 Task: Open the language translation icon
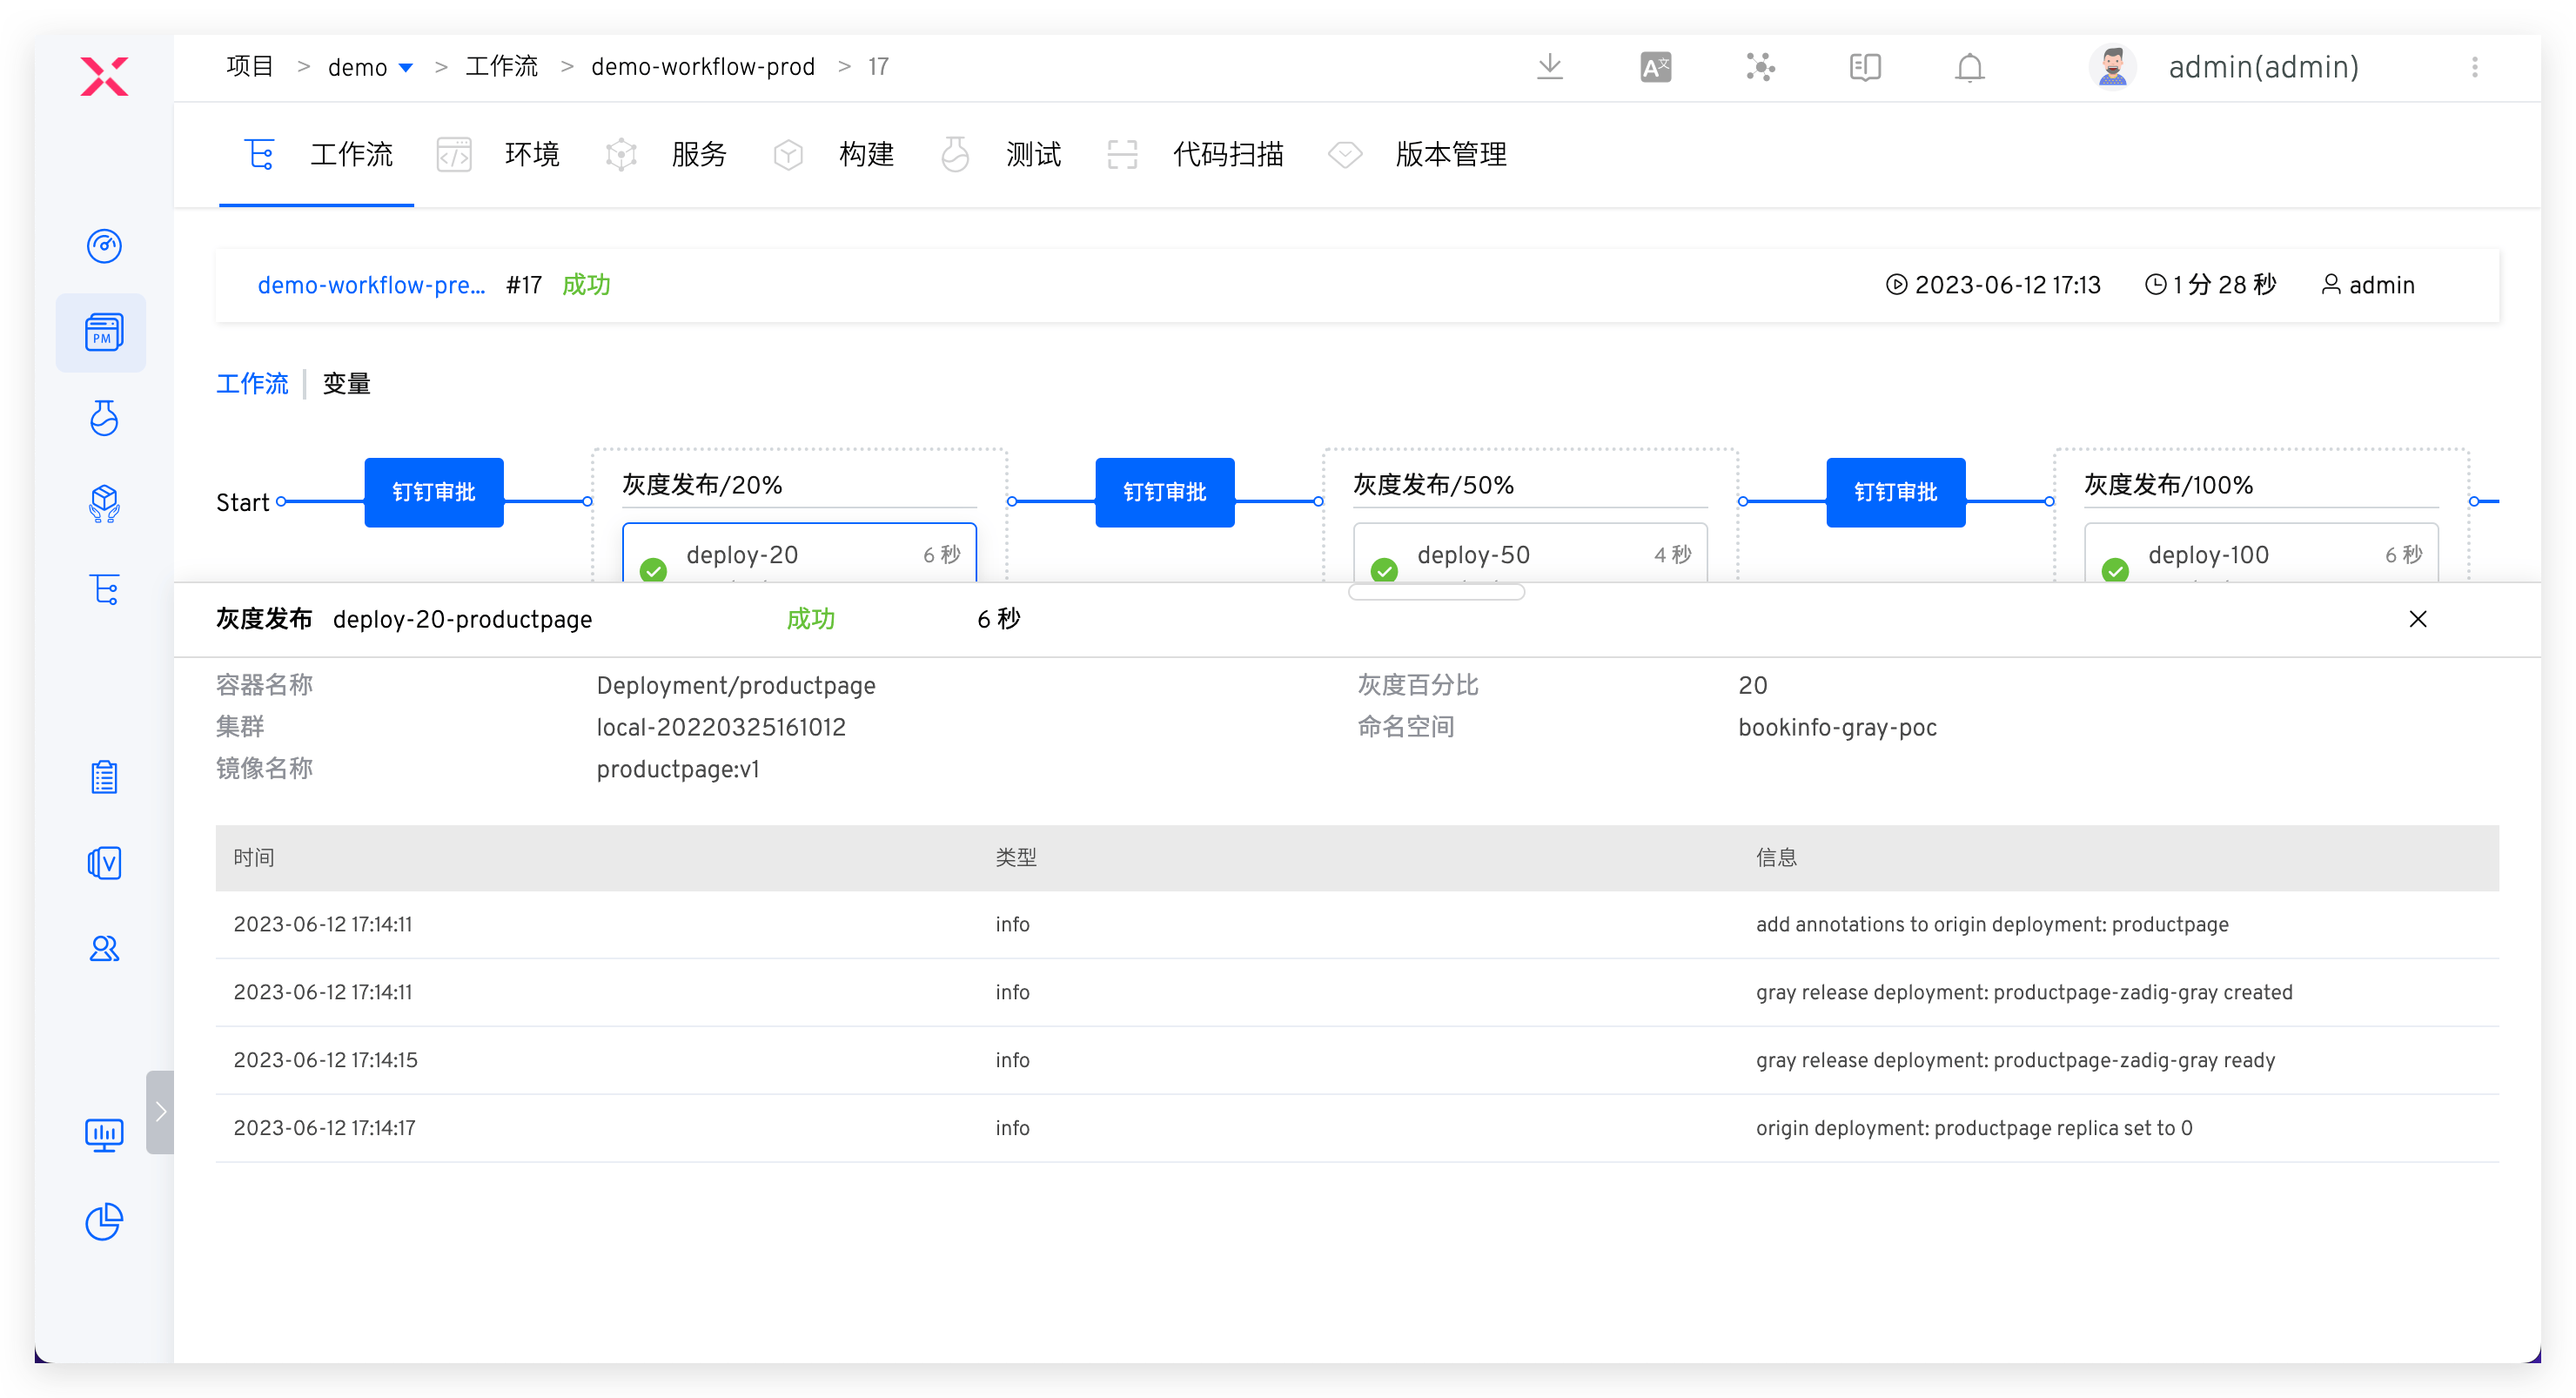(1655, 67)
